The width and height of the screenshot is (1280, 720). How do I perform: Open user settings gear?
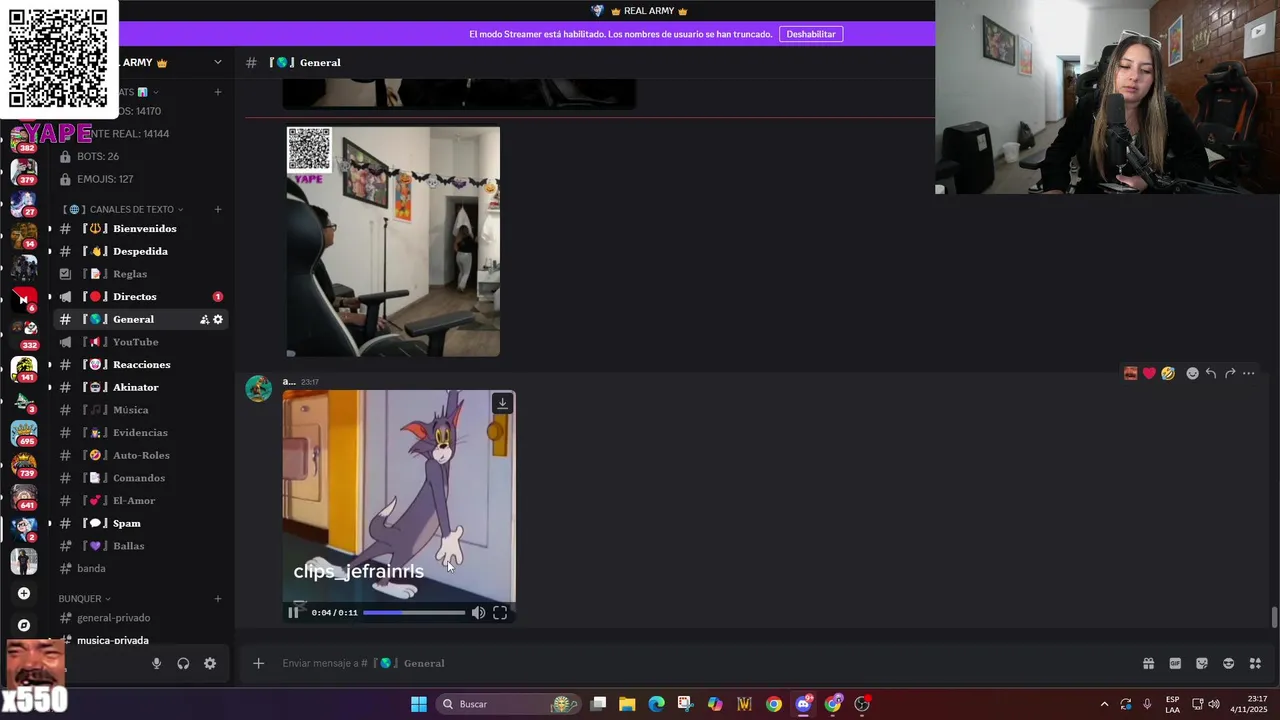[210, 663]
